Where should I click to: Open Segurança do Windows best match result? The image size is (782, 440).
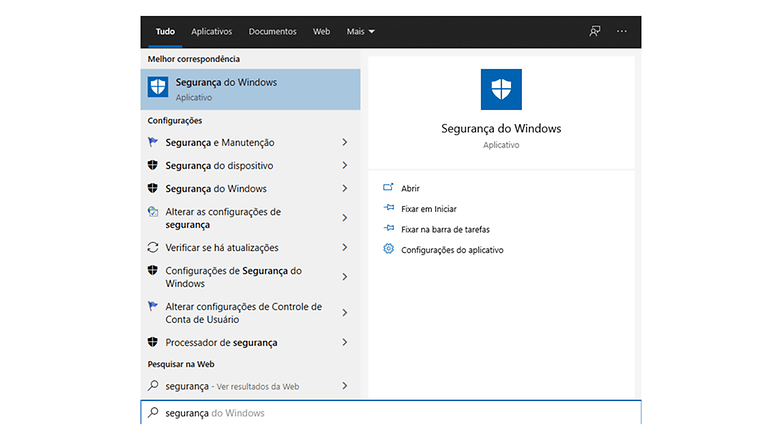coord(250,89)
